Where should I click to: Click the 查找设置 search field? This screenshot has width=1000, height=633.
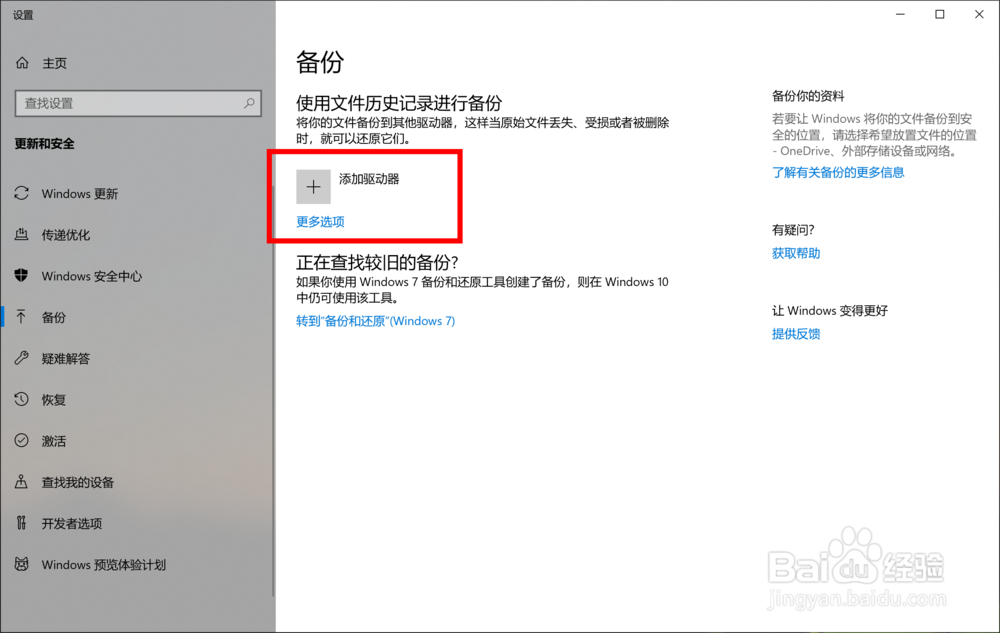coord(138,103)
